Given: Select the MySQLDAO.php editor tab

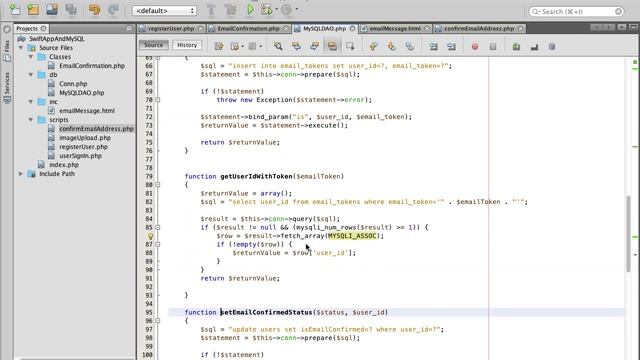Looking at the screenshot, I should pyautogui.click(x=324, y=29).
